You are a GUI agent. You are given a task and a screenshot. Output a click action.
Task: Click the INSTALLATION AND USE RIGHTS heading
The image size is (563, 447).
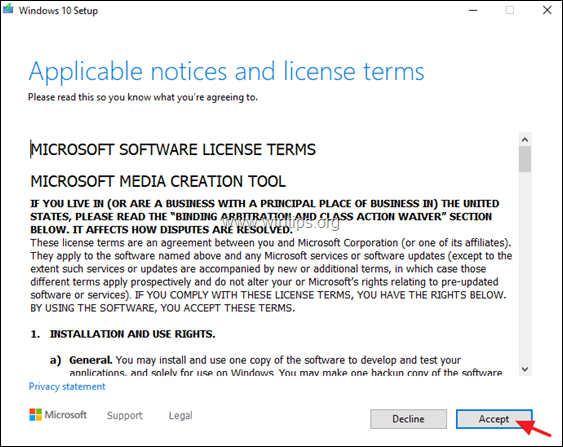pos(132,334)
